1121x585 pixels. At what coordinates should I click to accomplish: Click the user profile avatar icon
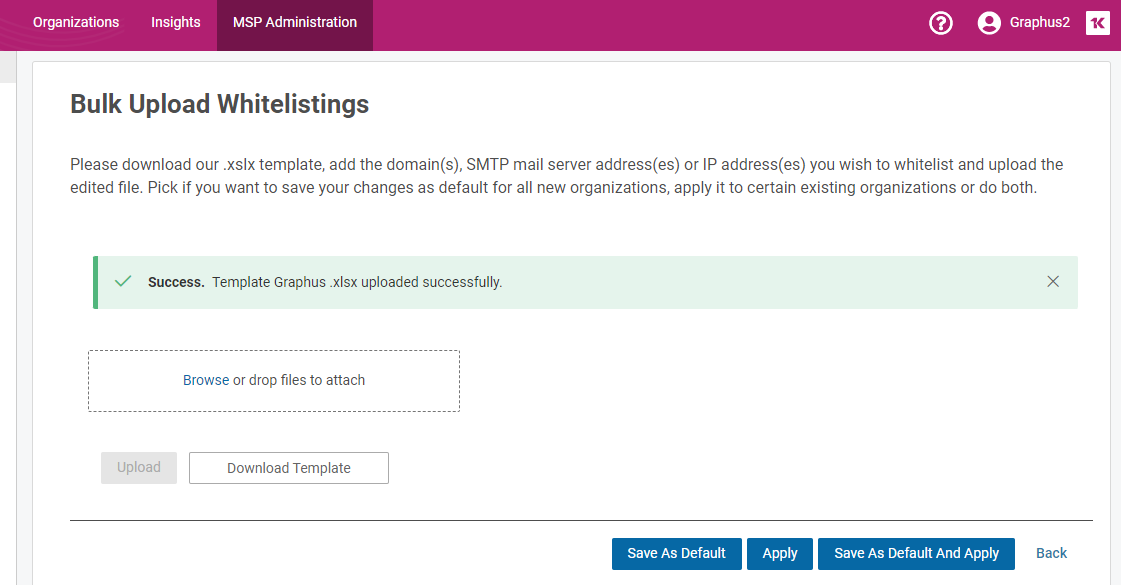pos(989,23)
